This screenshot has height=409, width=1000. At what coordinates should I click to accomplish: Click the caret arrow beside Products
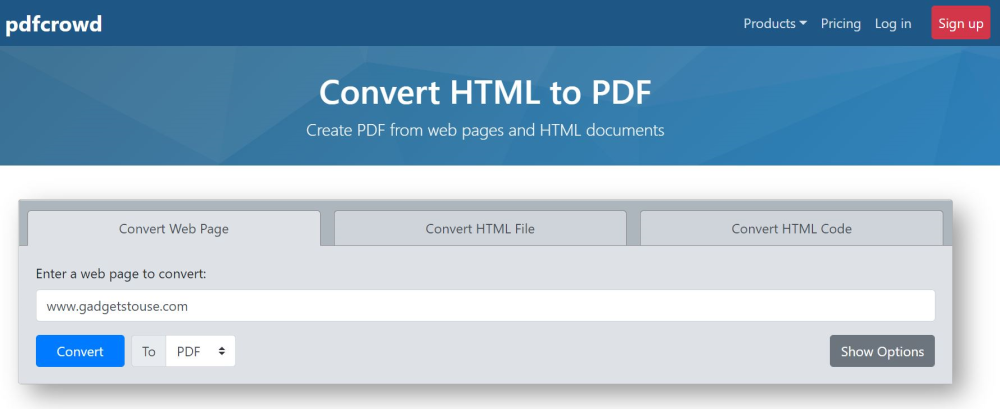pyautogui.click(x=803, y=24)
